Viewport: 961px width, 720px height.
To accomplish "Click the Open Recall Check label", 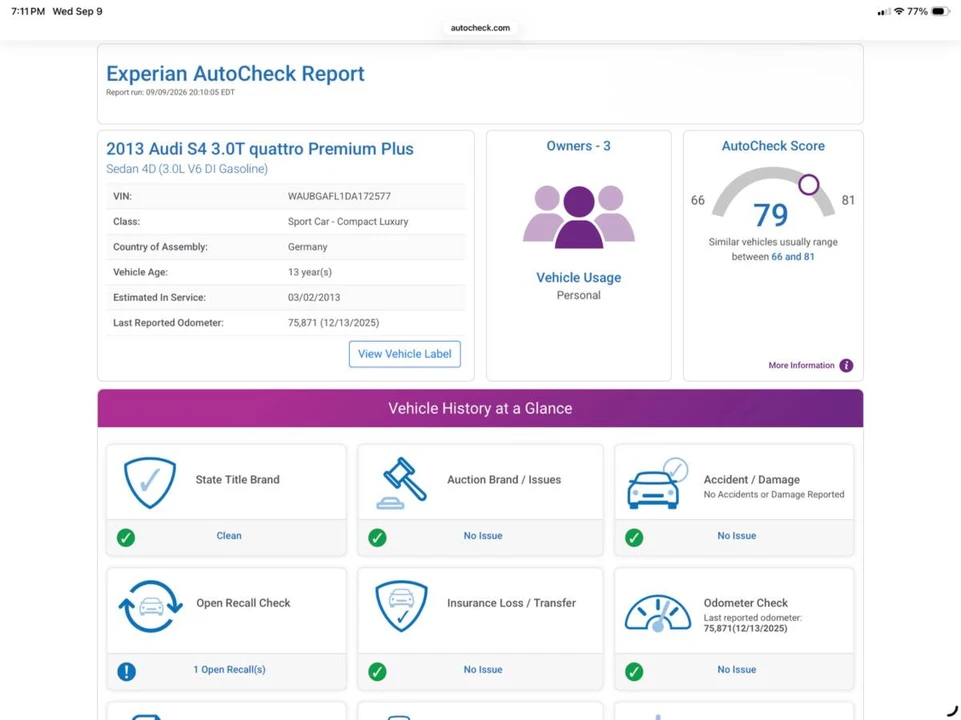I will click(x=243, y=603).
